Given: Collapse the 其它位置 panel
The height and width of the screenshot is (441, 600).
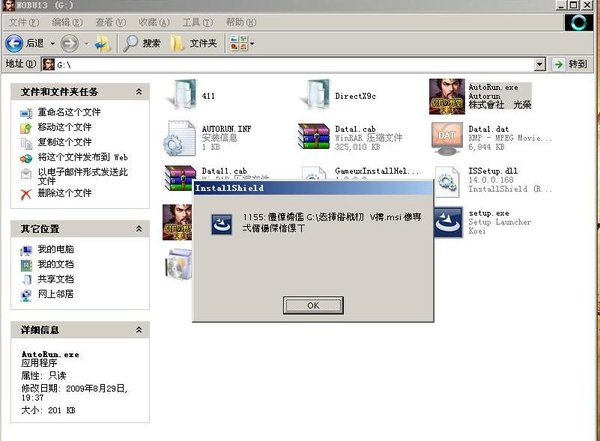Looking at the screenshot, I should pyautogui.click(x=139, y=229).
